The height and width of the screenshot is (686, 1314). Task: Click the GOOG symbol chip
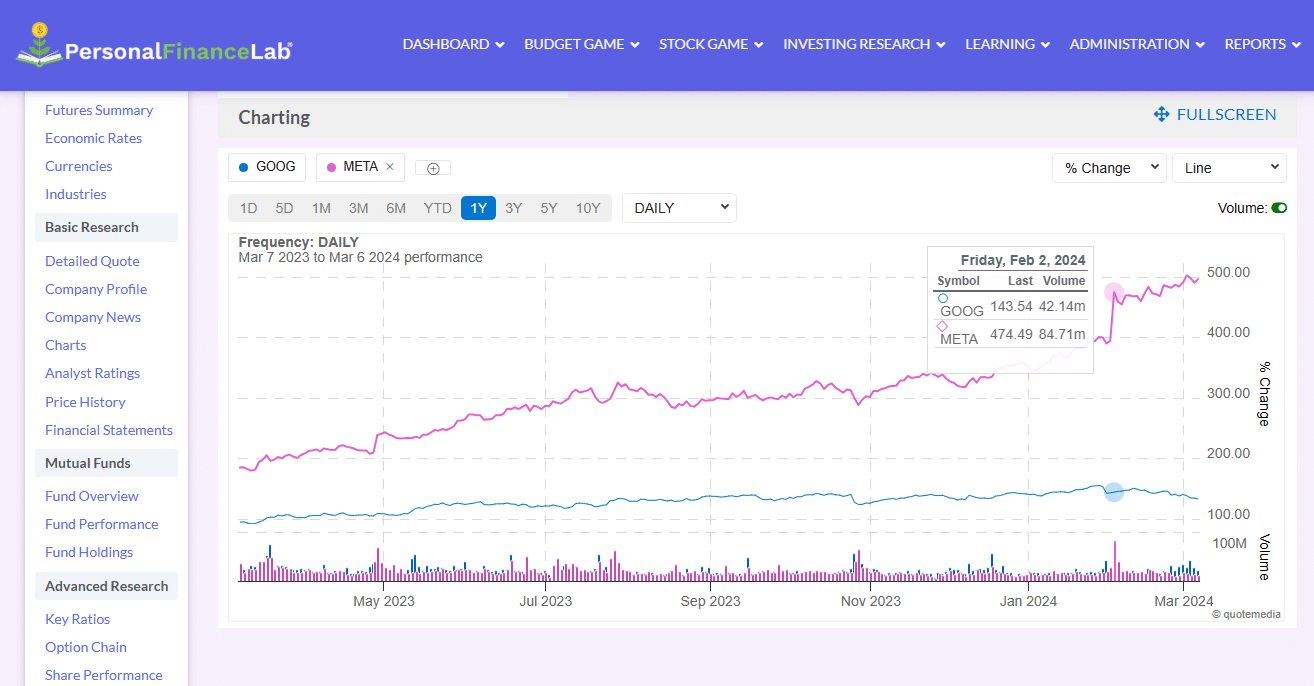[x=267, y=167]
